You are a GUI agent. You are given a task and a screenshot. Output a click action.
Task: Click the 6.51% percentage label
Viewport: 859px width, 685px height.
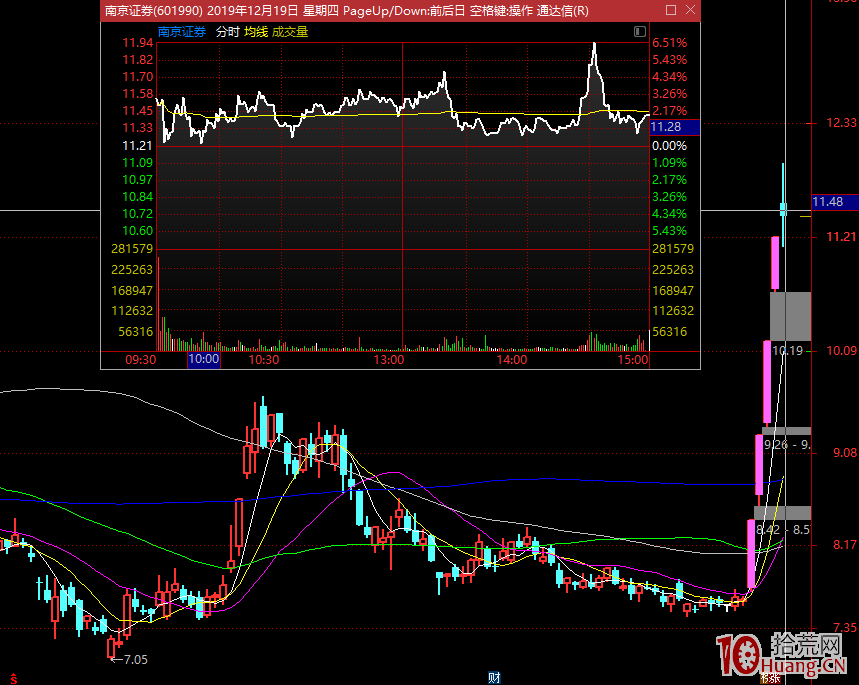(x=669, y=43)
